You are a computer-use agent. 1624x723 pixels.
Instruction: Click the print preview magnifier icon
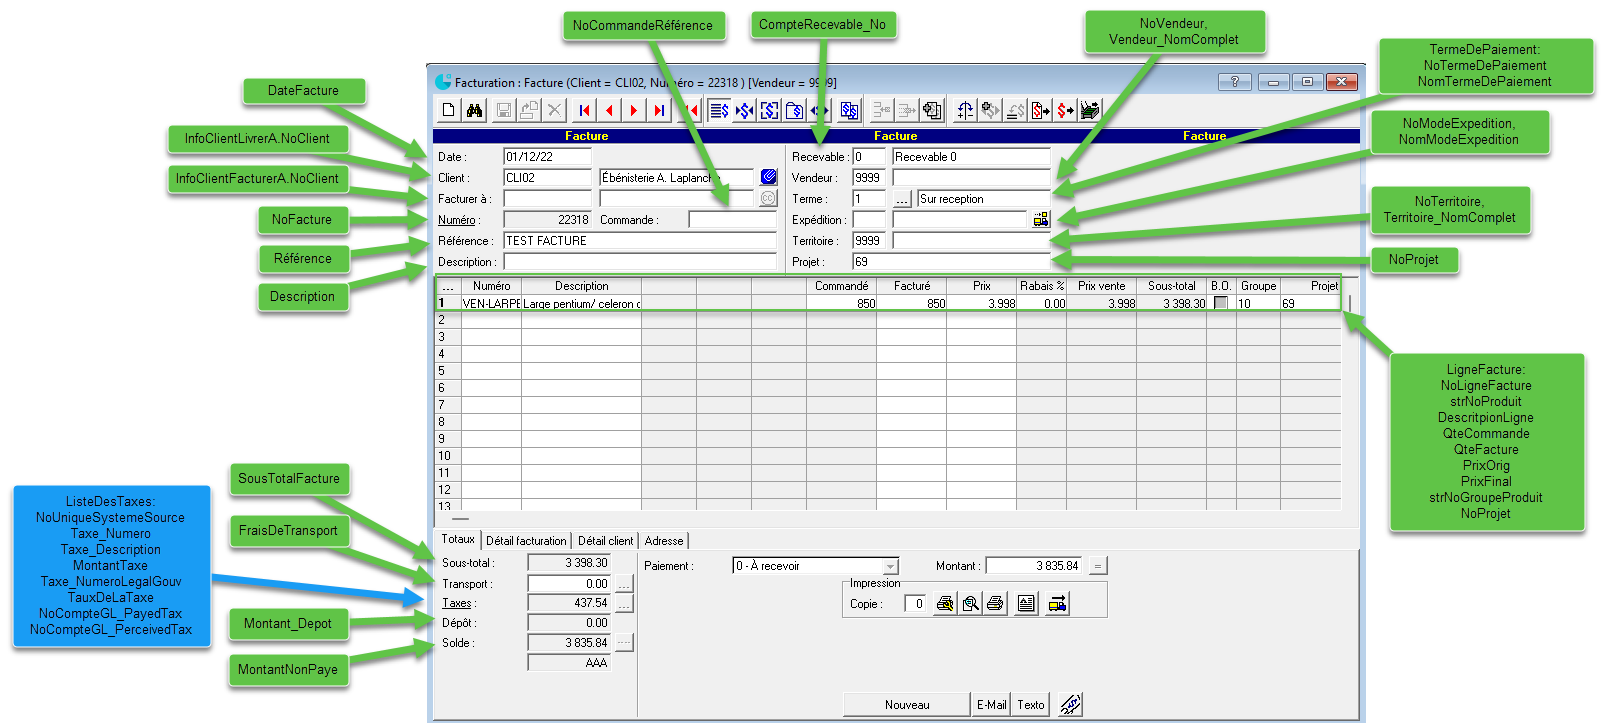(x=970, y=604)
